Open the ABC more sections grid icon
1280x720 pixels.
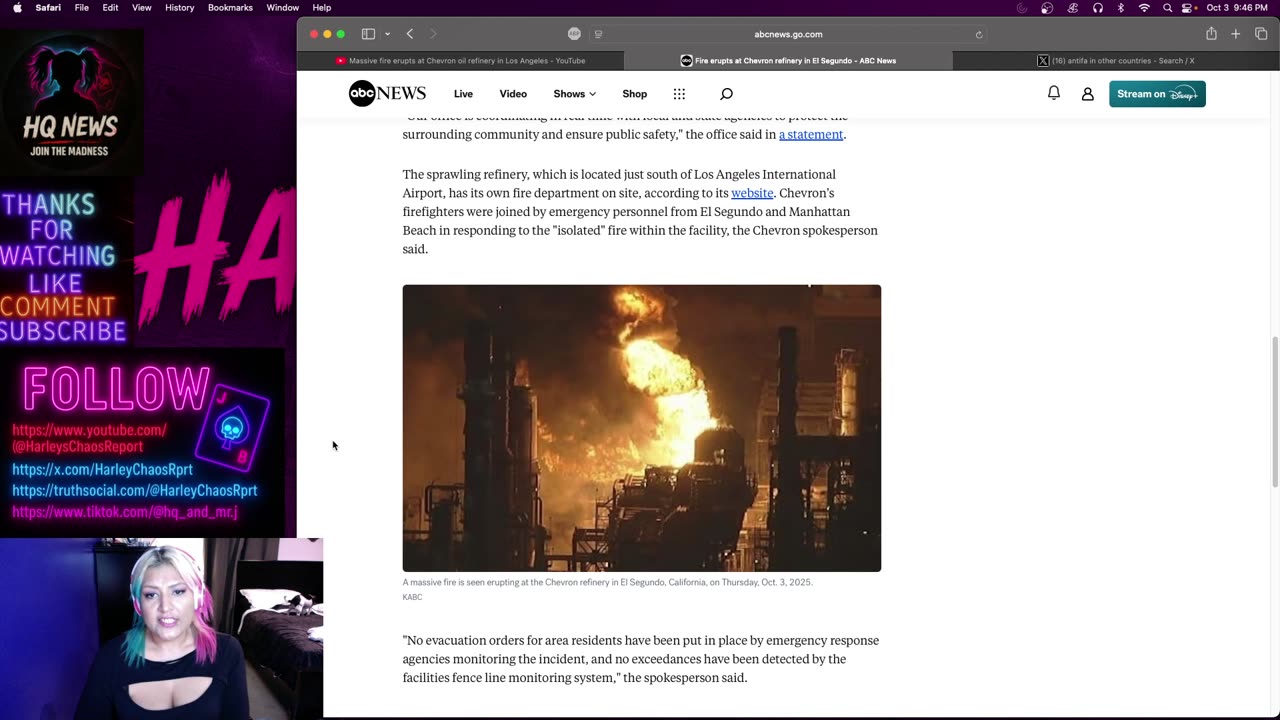[679, 94]
